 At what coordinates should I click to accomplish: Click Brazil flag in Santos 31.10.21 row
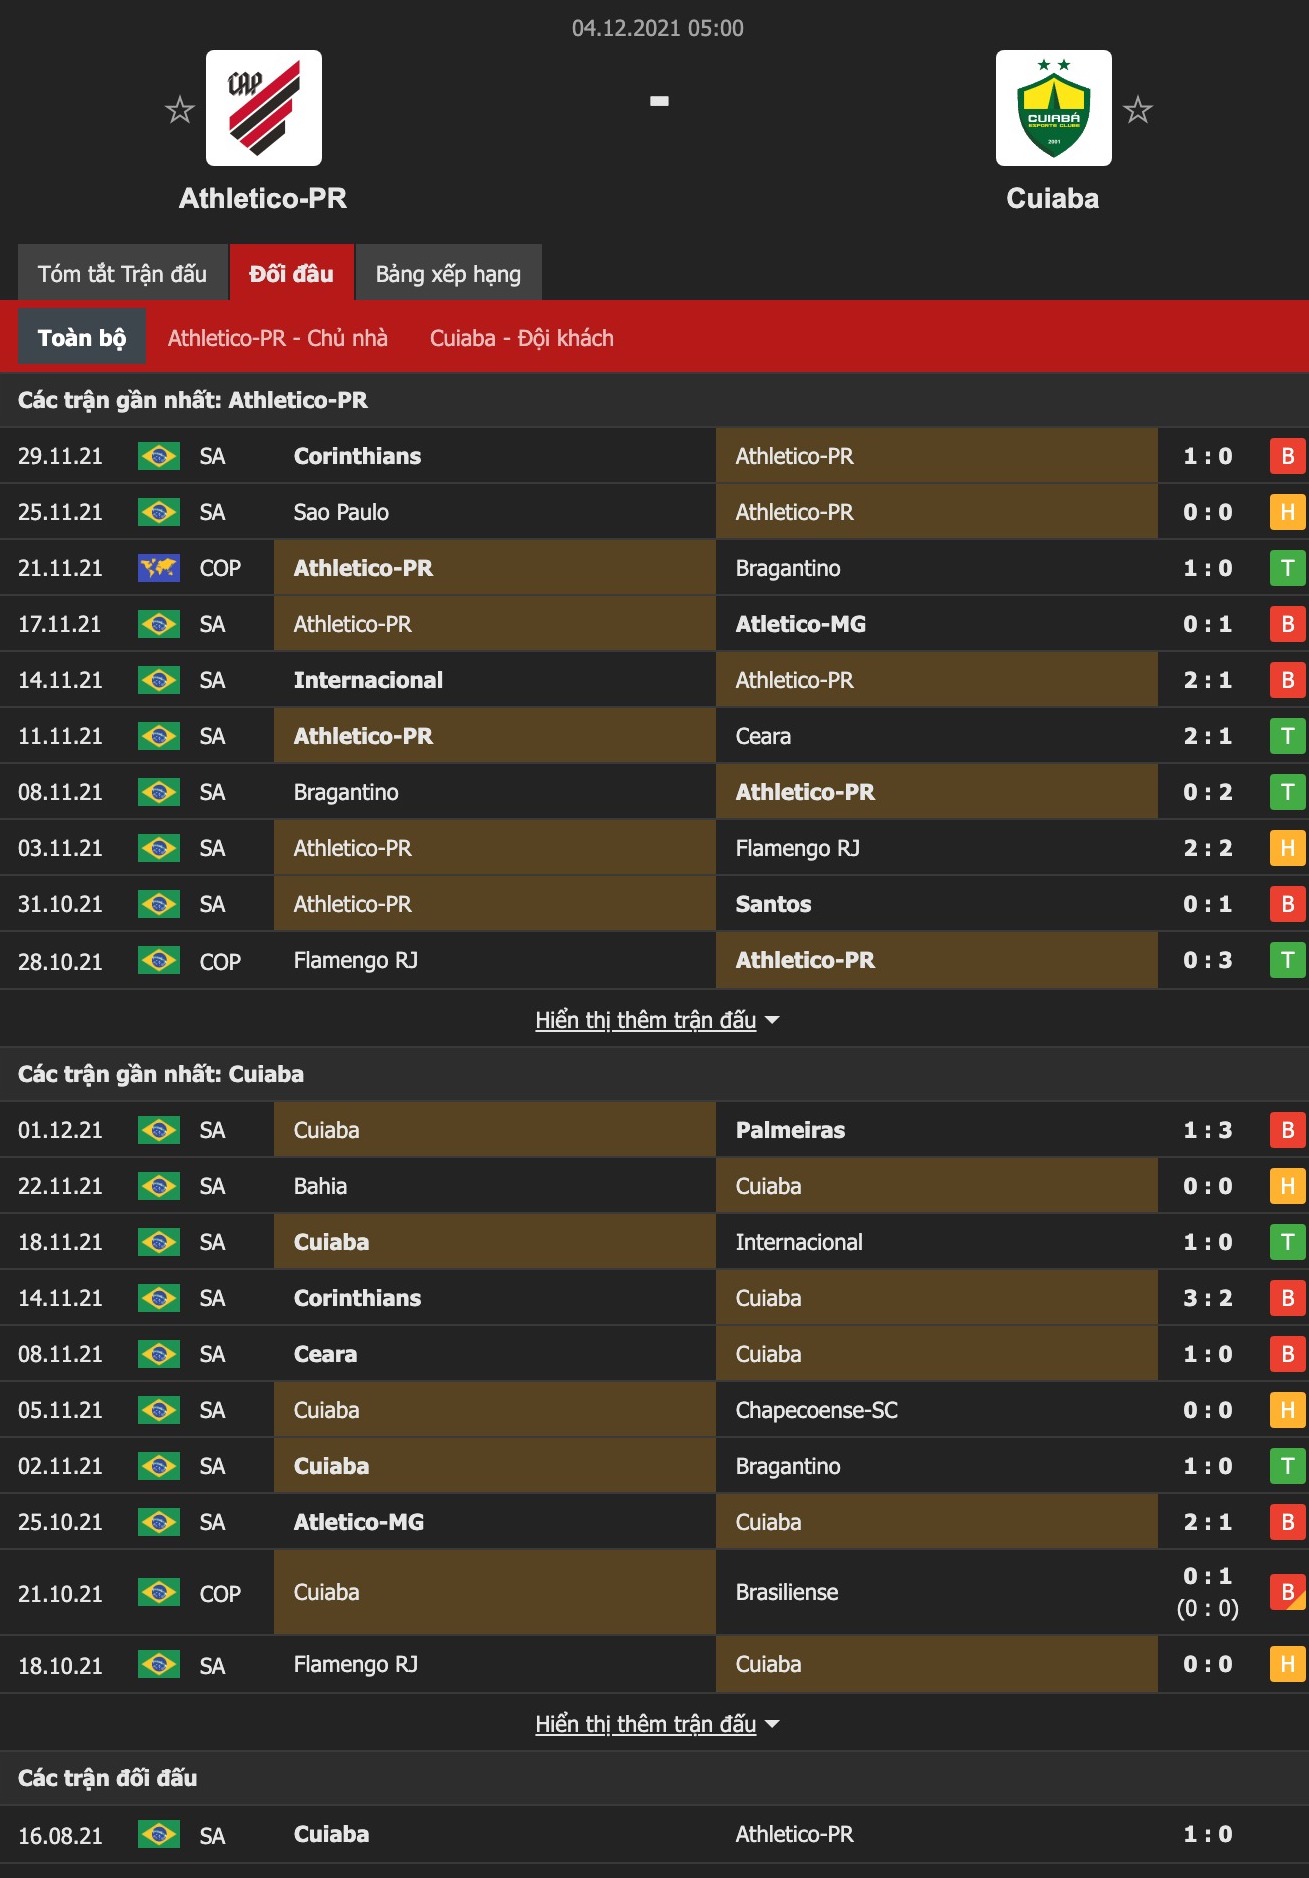coord(159,904)
